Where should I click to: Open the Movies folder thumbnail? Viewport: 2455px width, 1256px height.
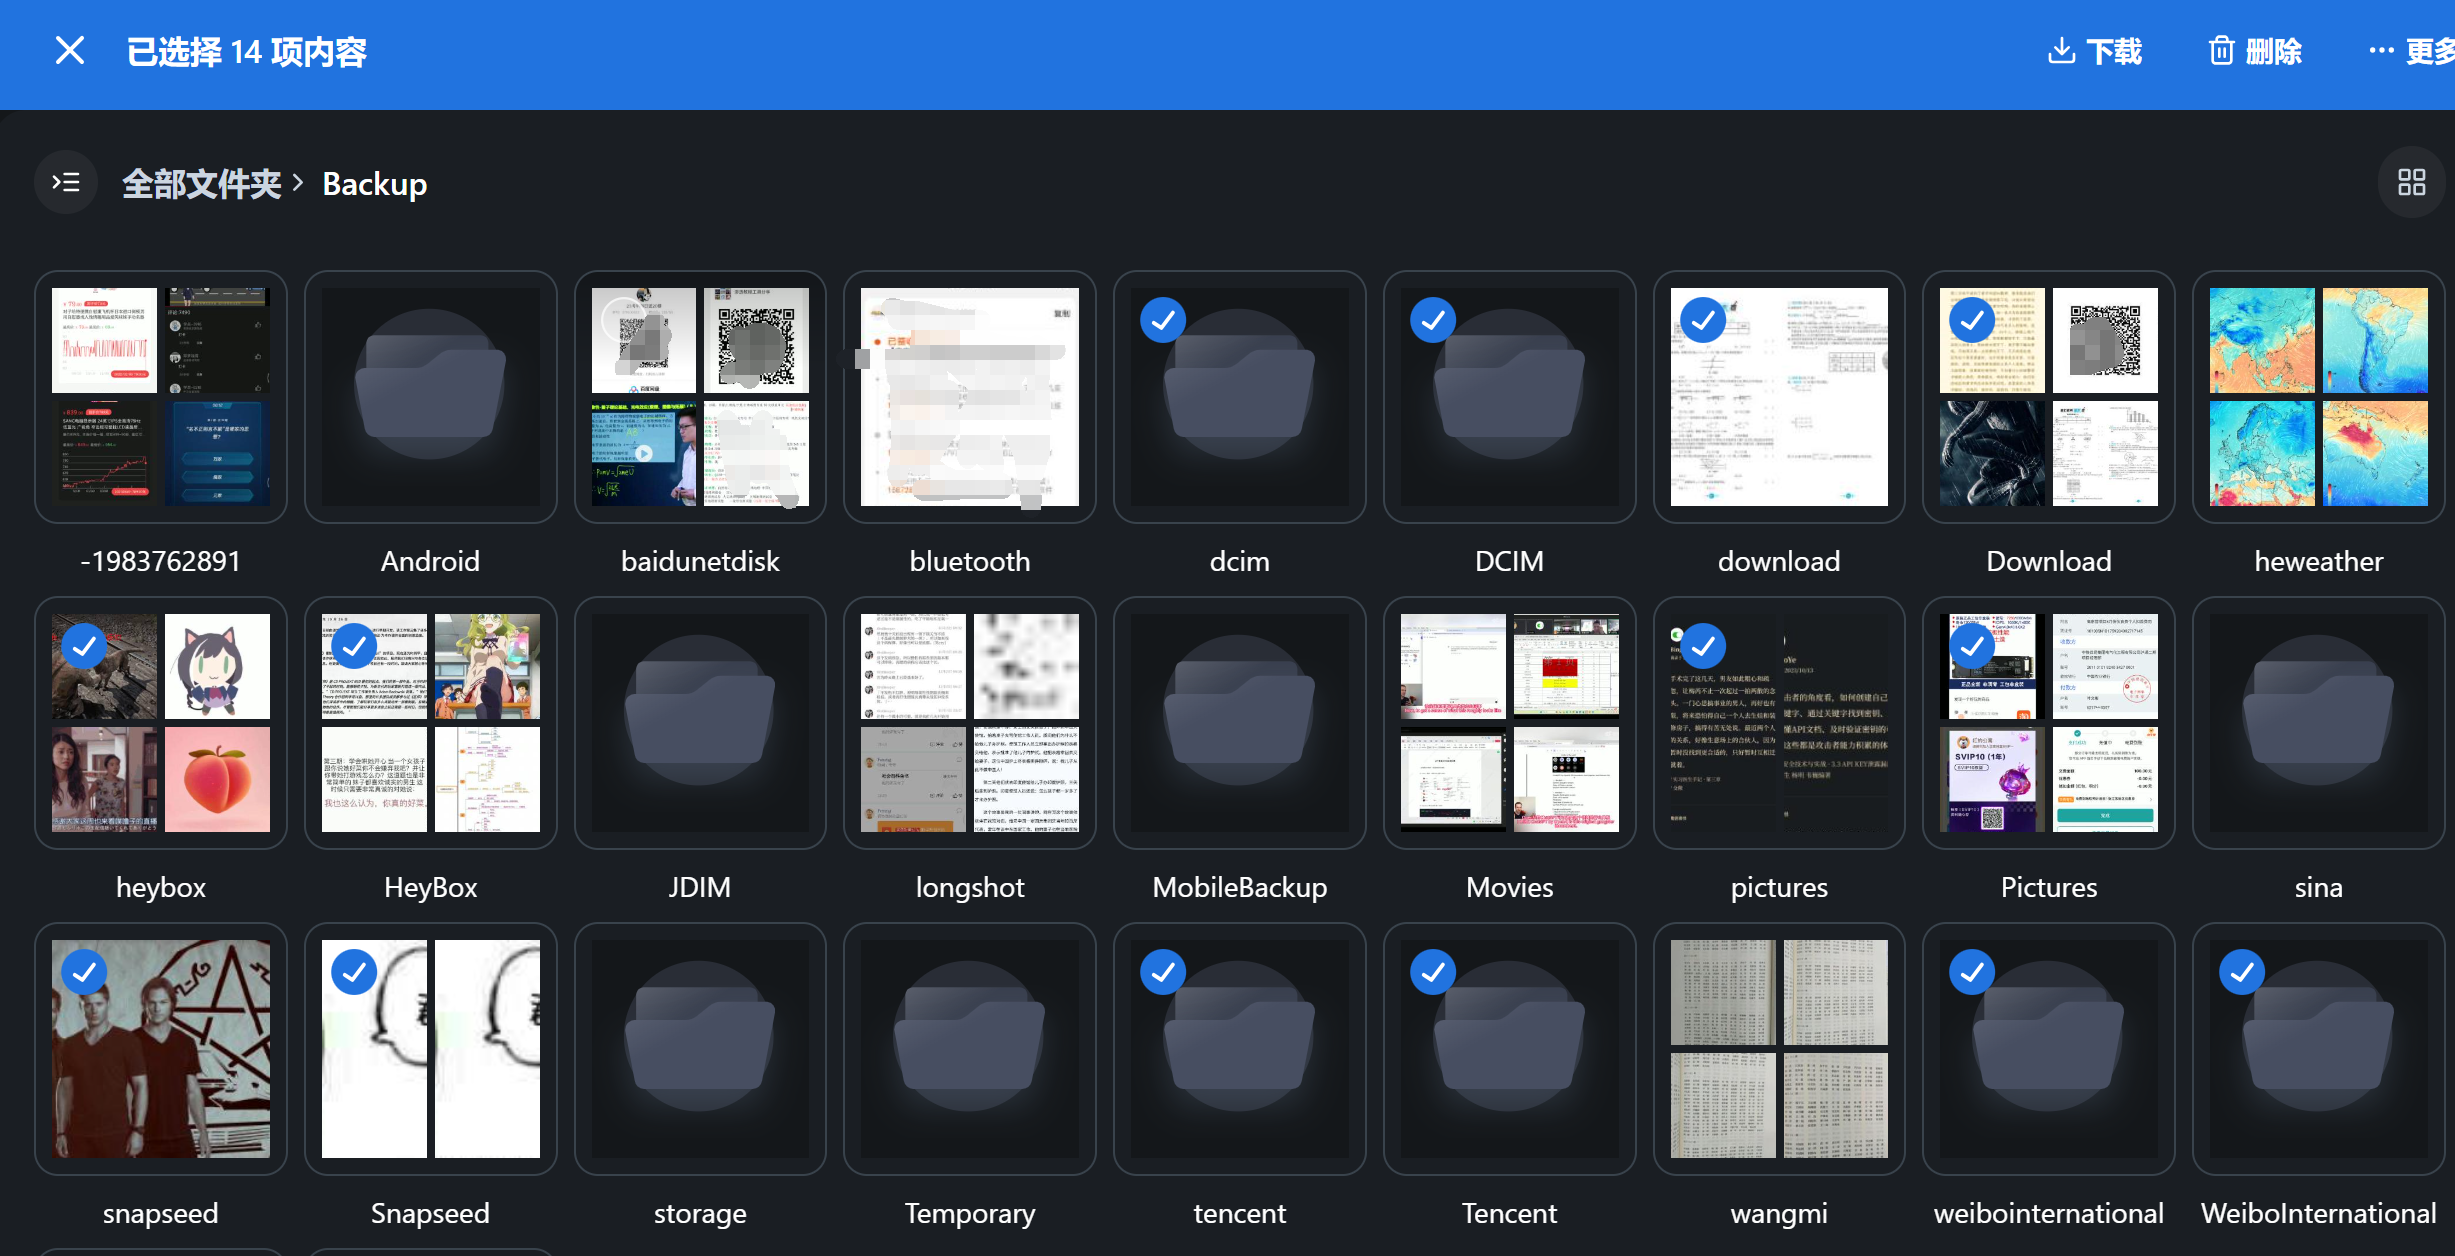1509,723
